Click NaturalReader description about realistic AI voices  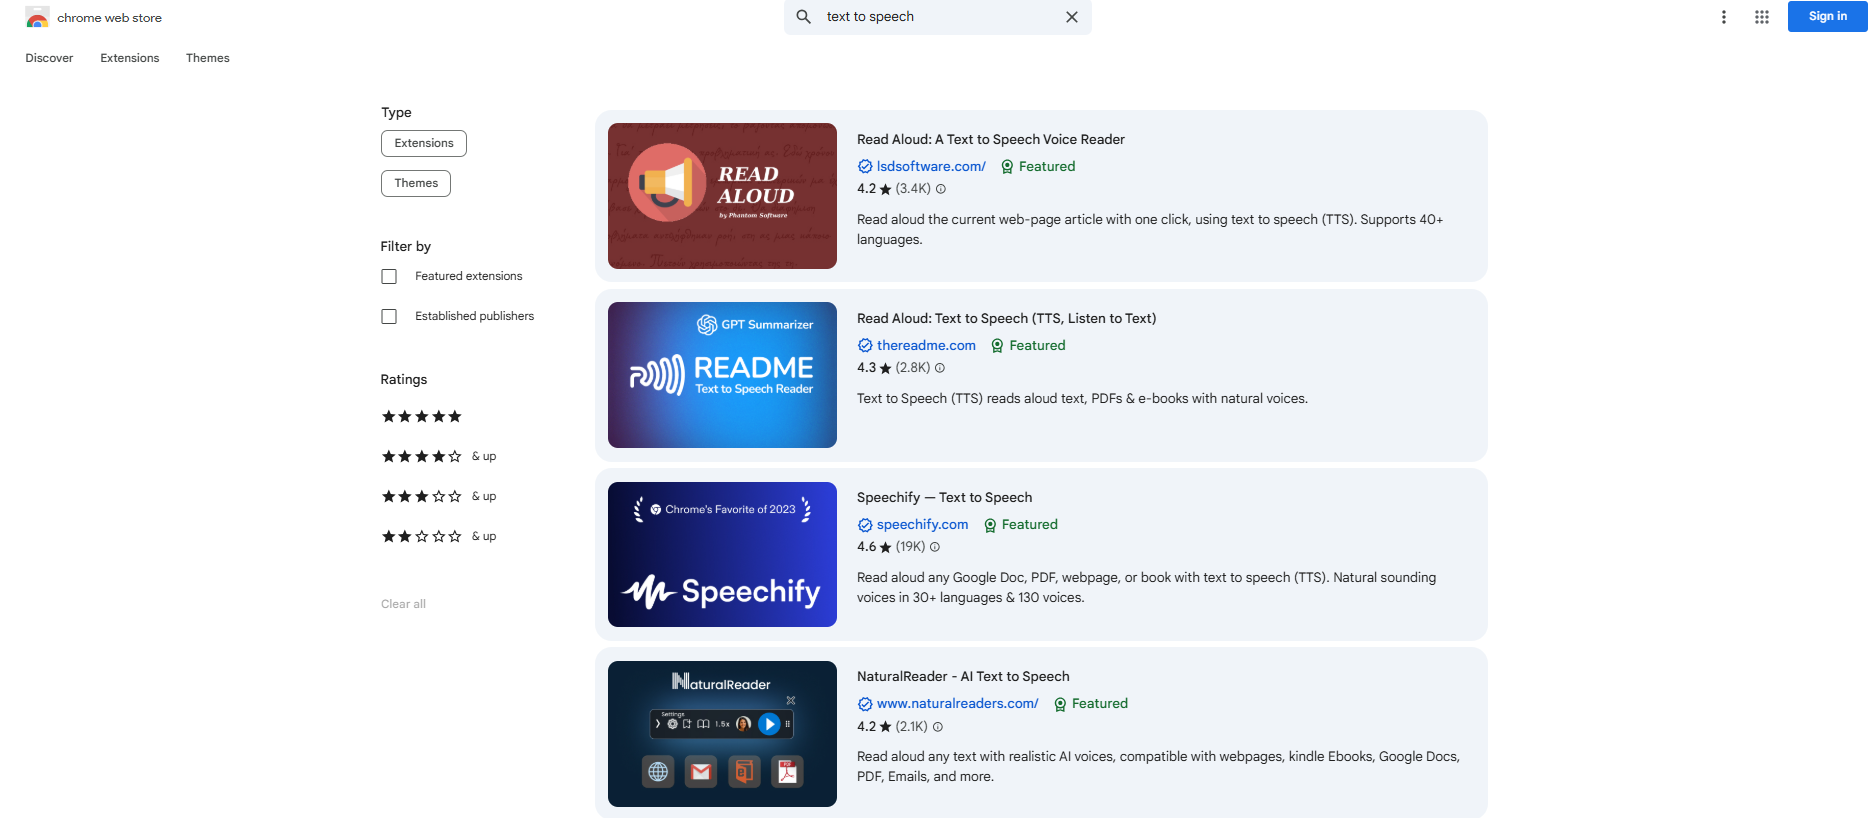[1158, 766]
